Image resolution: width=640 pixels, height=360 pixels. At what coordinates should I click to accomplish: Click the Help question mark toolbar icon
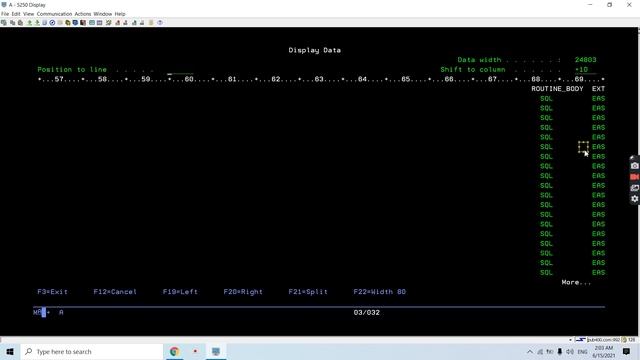pyautogui.click(x=160, y=23)
